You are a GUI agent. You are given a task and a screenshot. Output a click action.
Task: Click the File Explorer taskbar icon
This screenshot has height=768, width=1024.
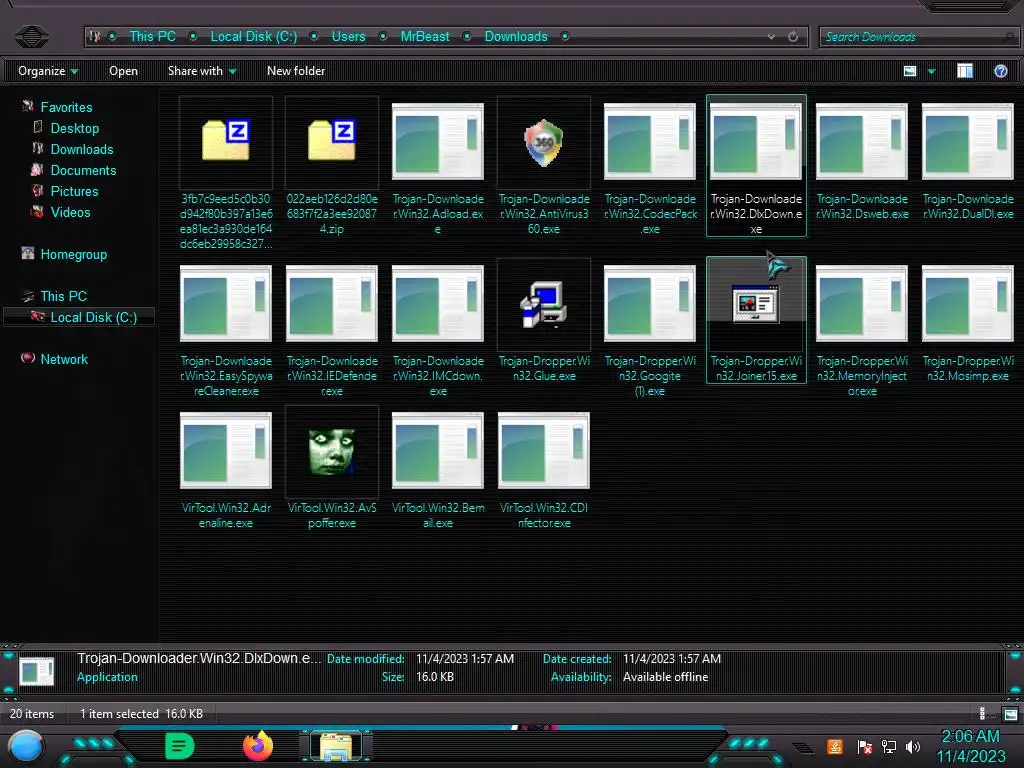[336, 746]
